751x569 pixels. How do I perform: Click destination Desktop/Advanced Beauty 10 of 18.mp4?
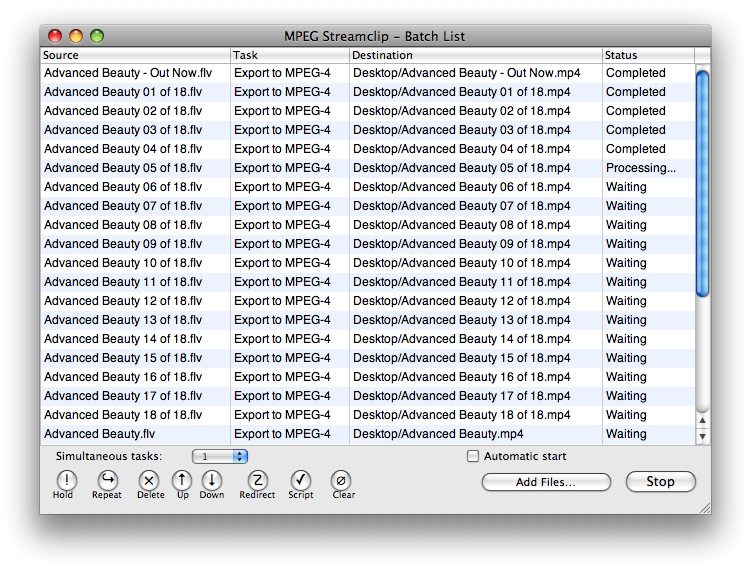[462, 263]
